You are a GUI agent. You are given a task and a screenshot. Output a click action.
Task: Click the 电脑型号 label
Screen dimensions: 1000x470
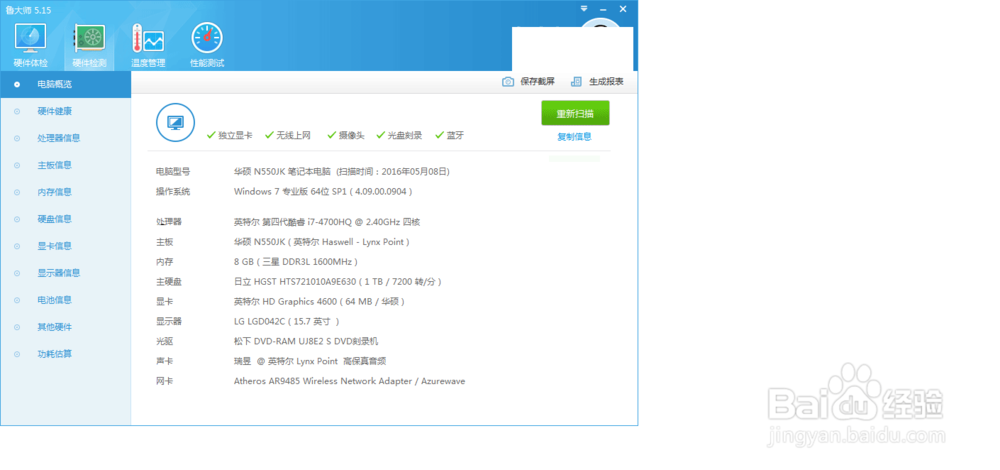tap(173, 172)
